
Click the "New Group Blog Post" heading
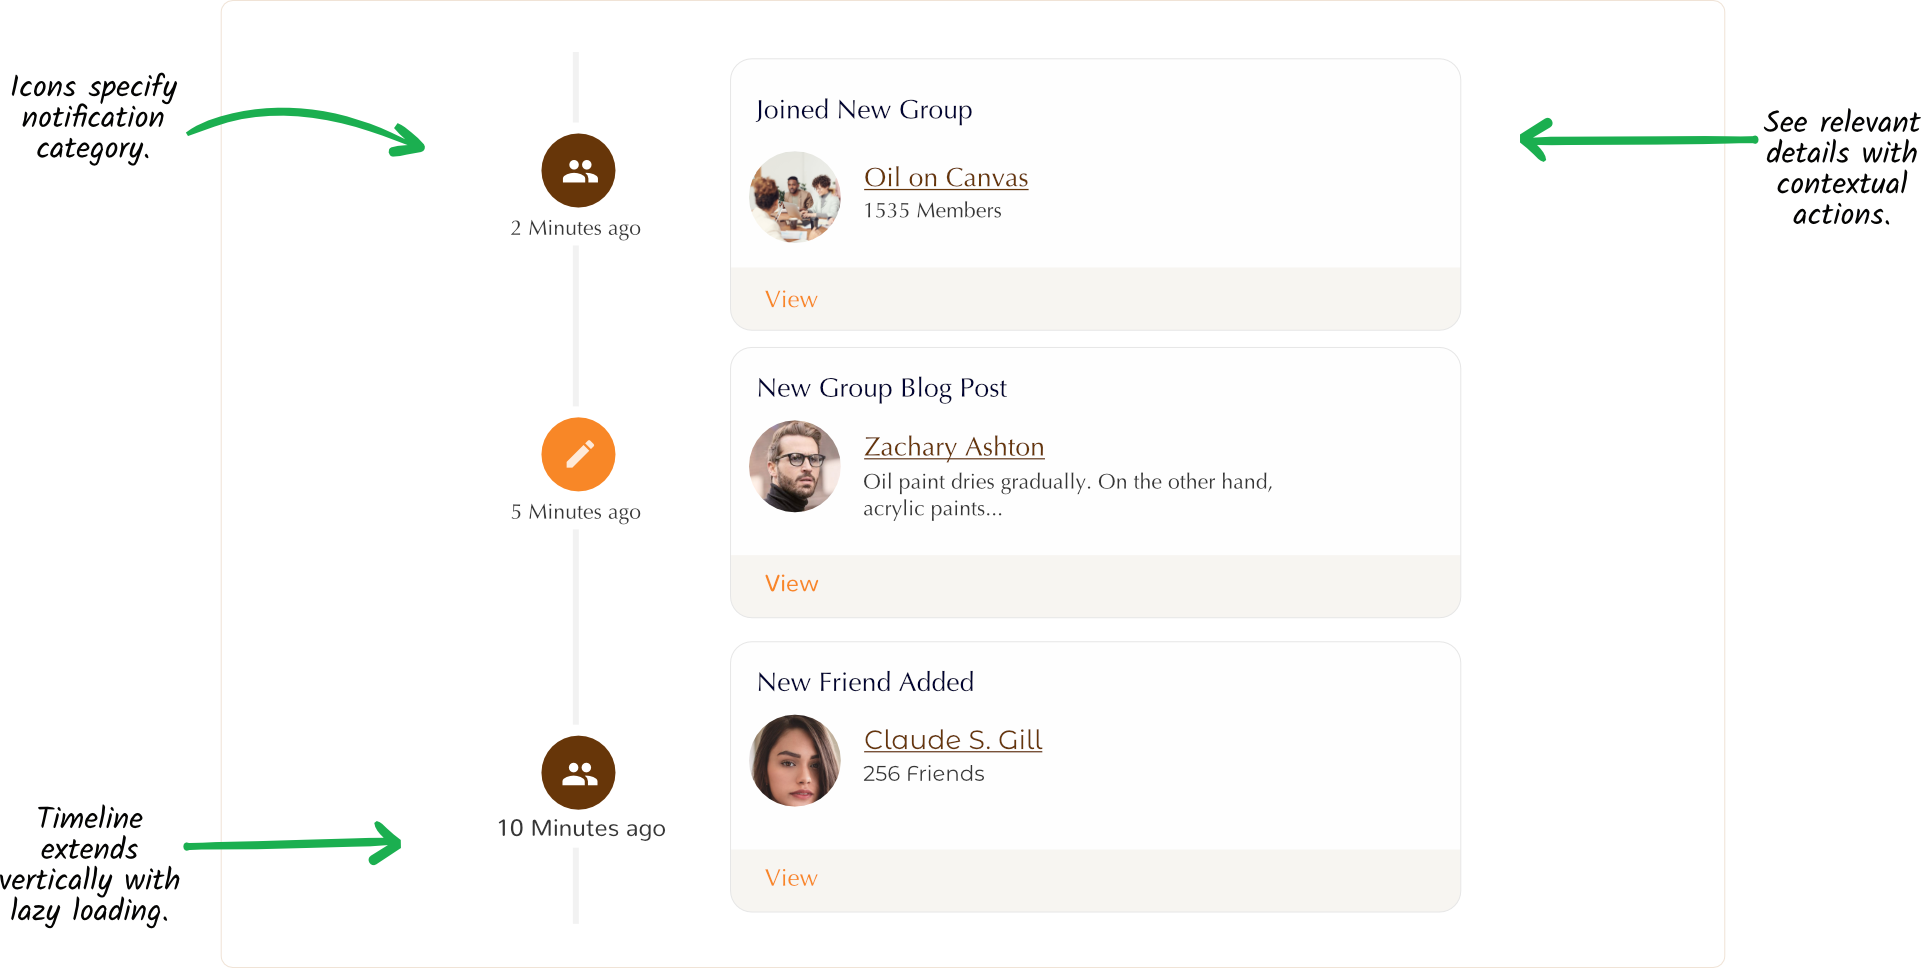click(x=881, y=388)
